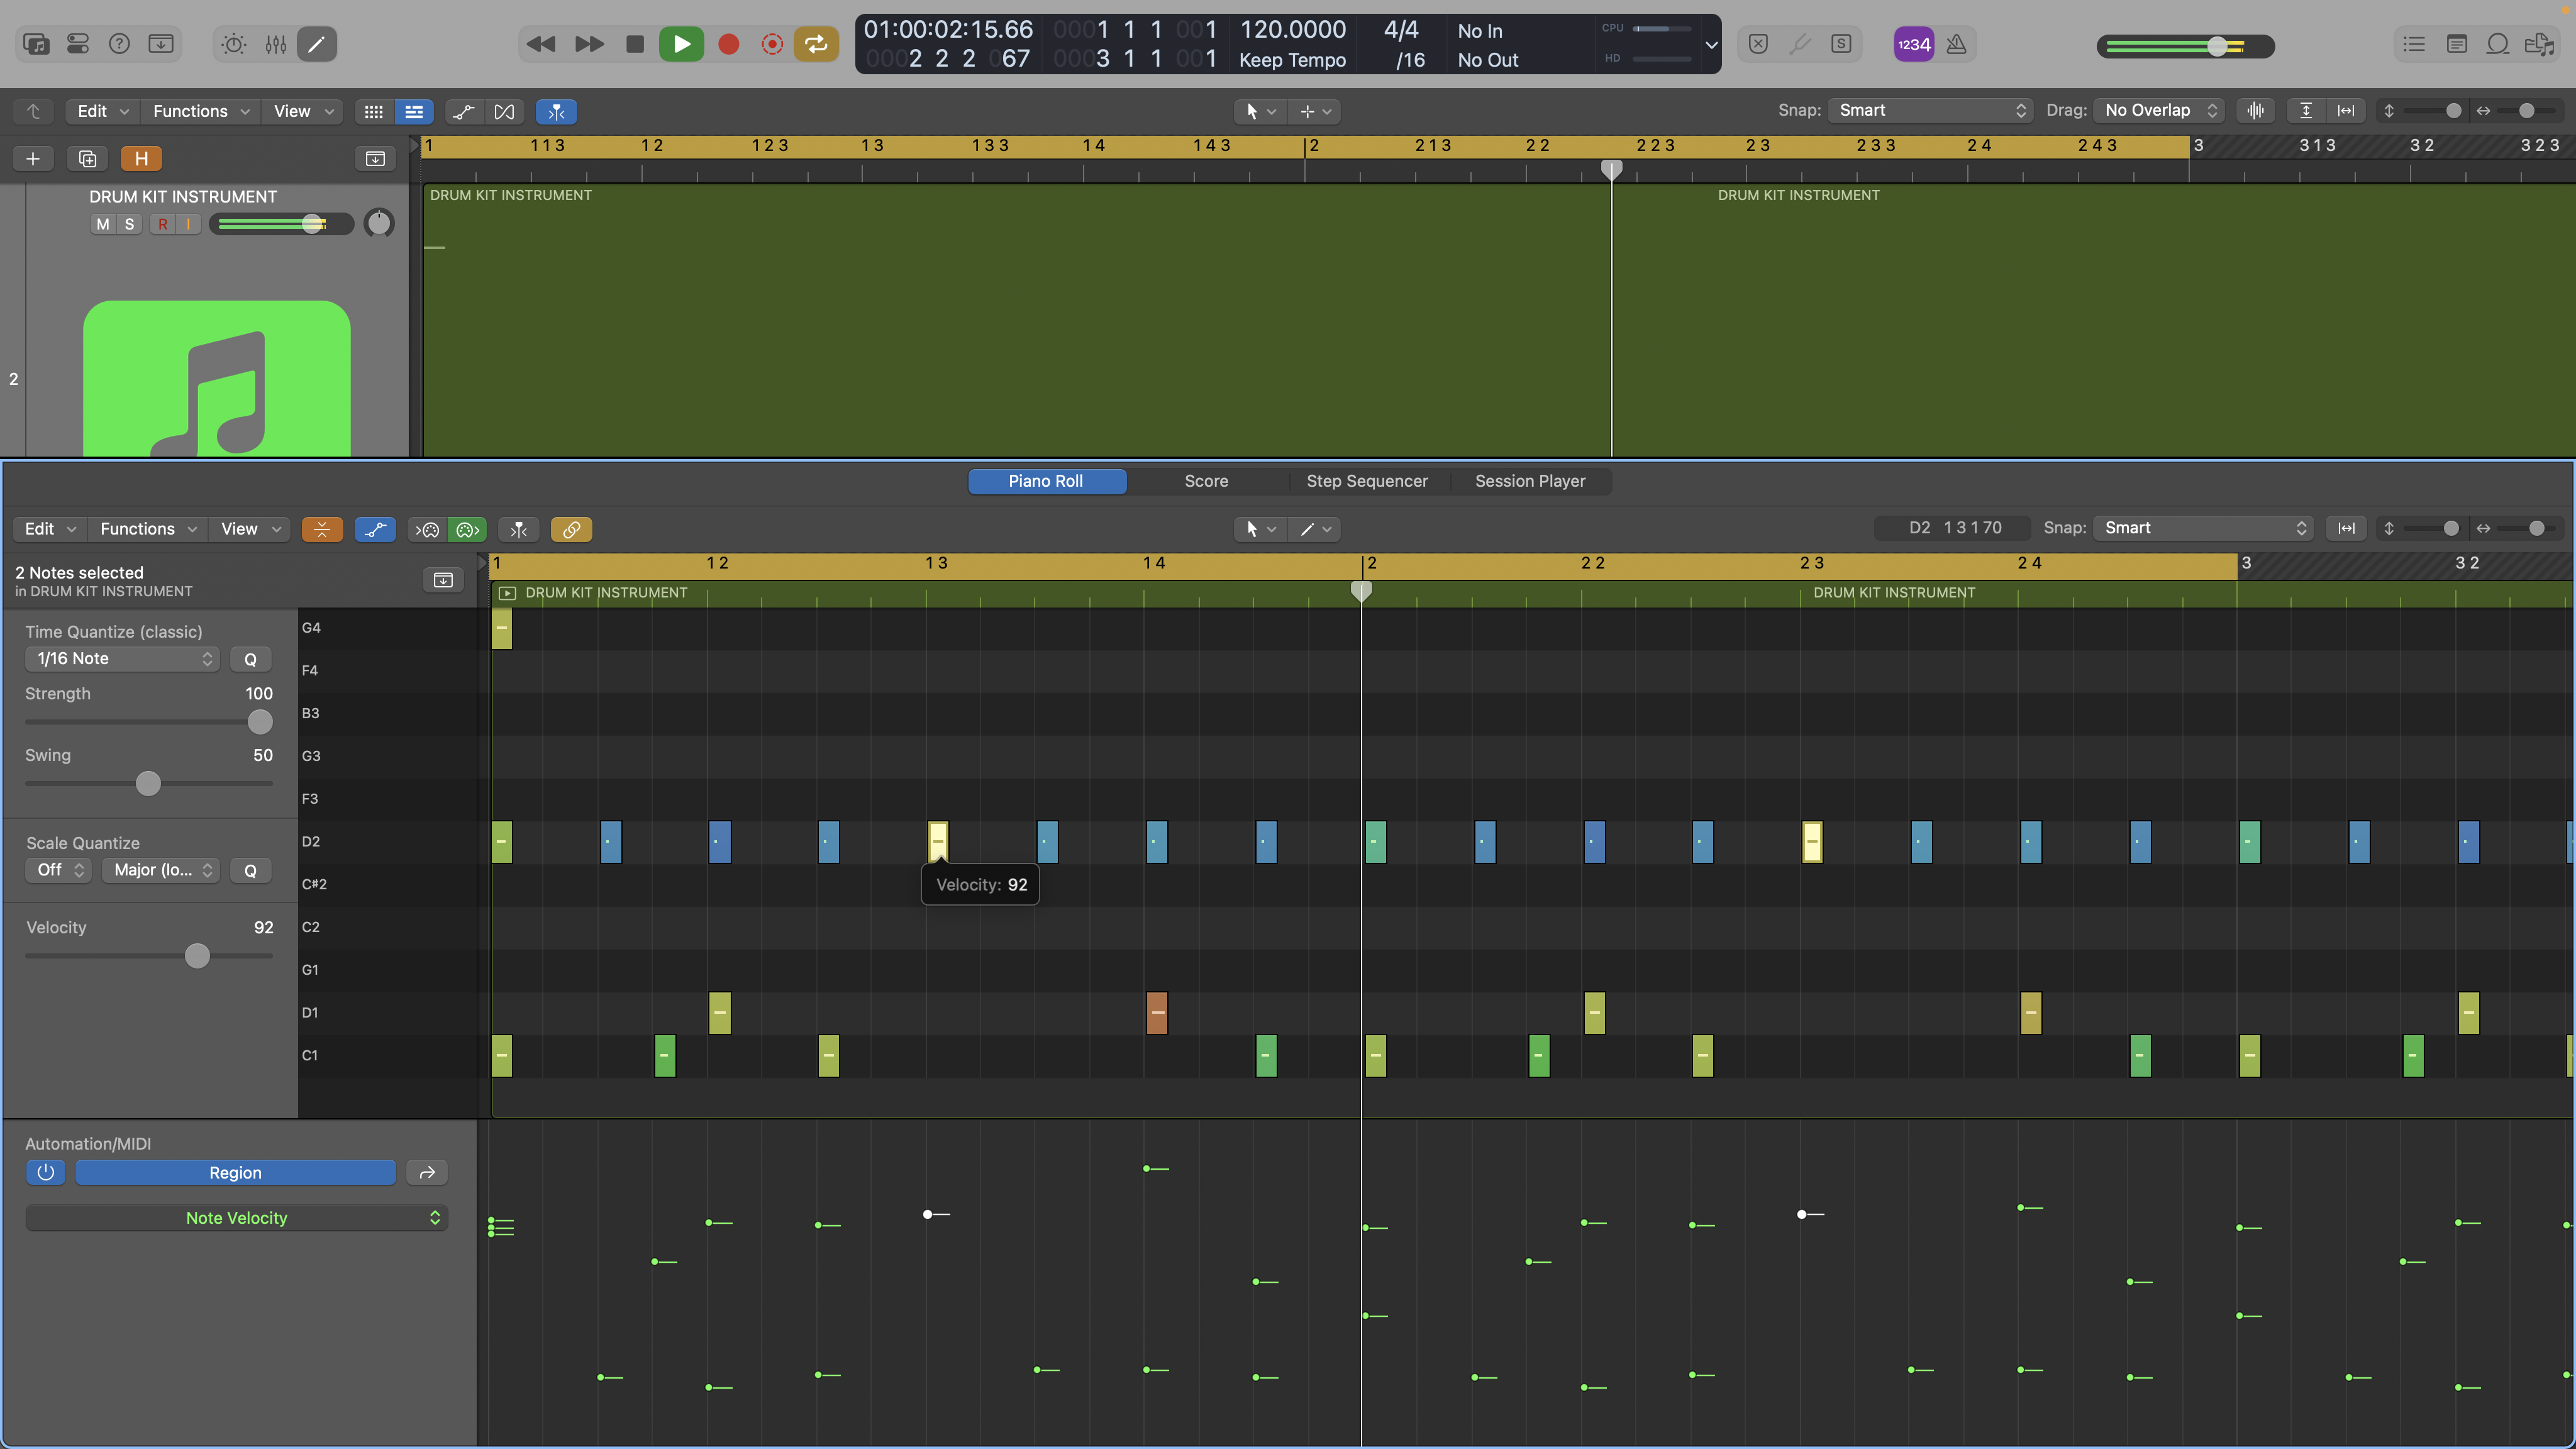Open Scale Quantize Major scale dropdown
This screenshot has width=2576, height=1449.
point(160,870)
